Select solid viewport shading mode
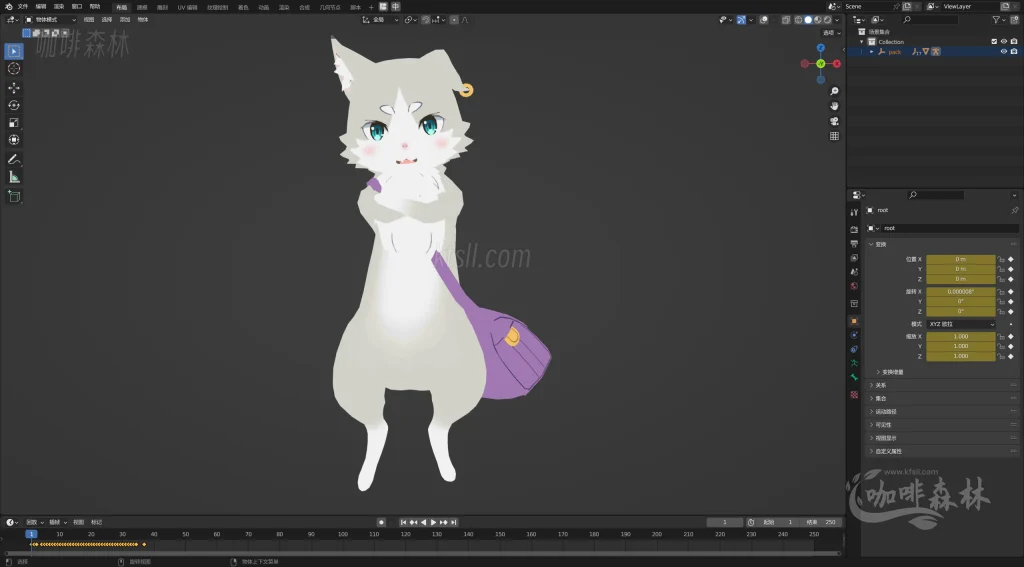This screenshot has height=567, width=1024. pyautogui.click(x=808, y=20)
